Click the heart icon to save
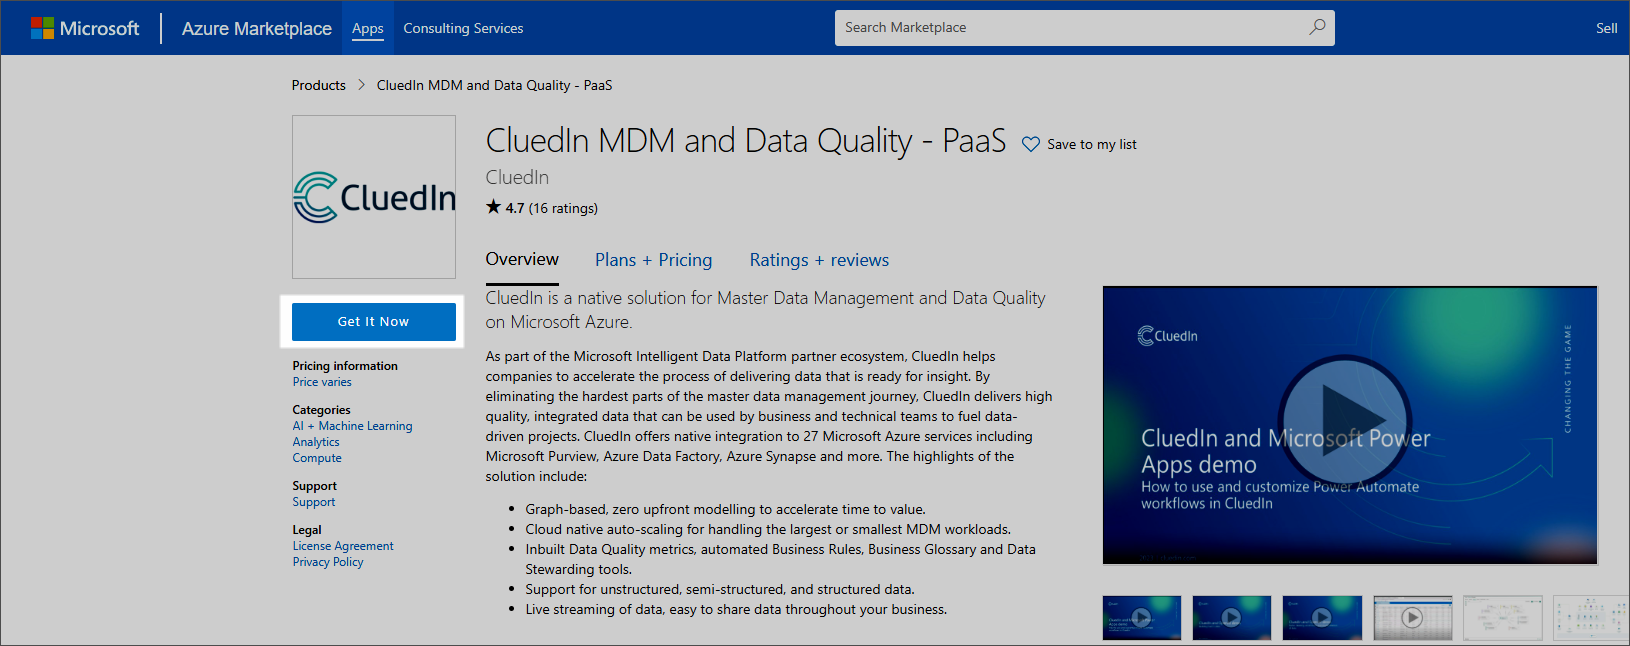This screenshot has height=646, width=1630. point(1030,145)
